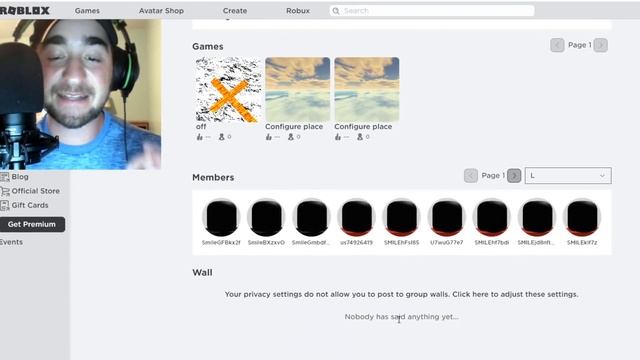Open the first Configure place thumbnail
This screenshot has width=640, height=360.
pyautogui.click(x=298, y=90)
